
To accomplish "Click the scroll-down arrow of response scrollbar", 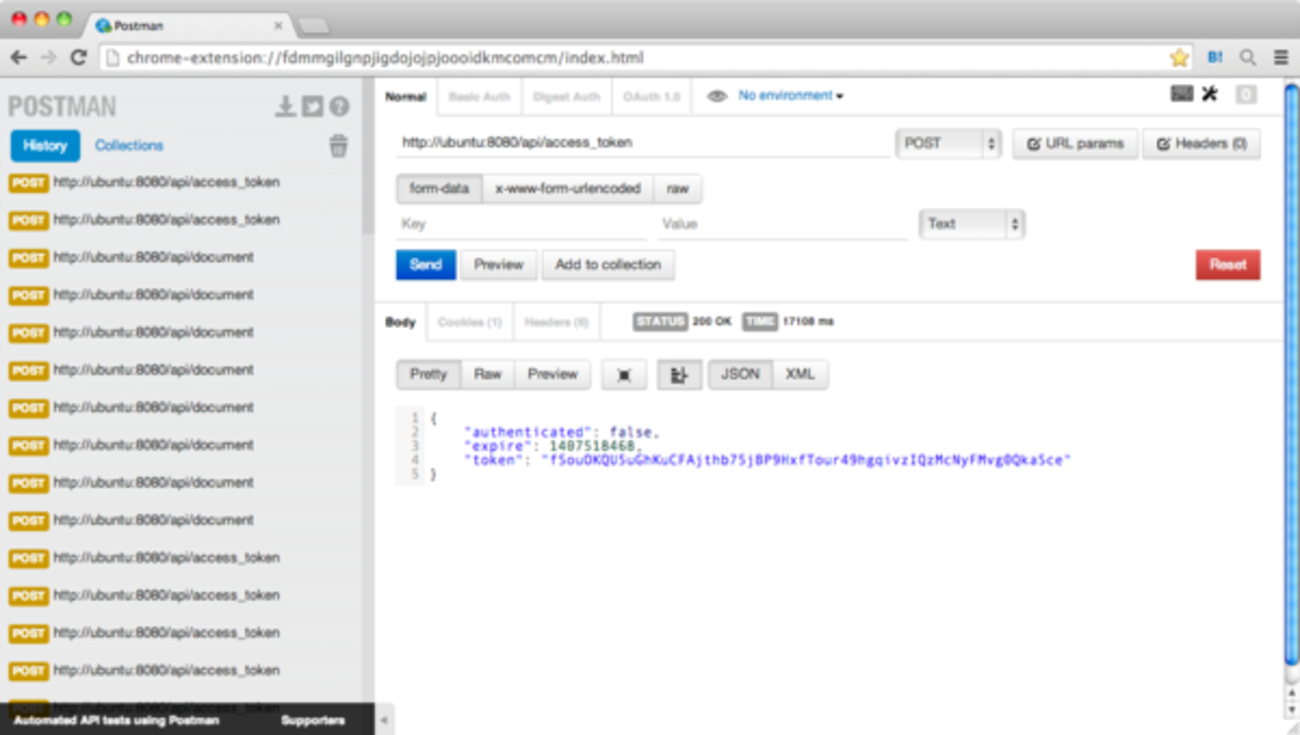I will 1291,710.
